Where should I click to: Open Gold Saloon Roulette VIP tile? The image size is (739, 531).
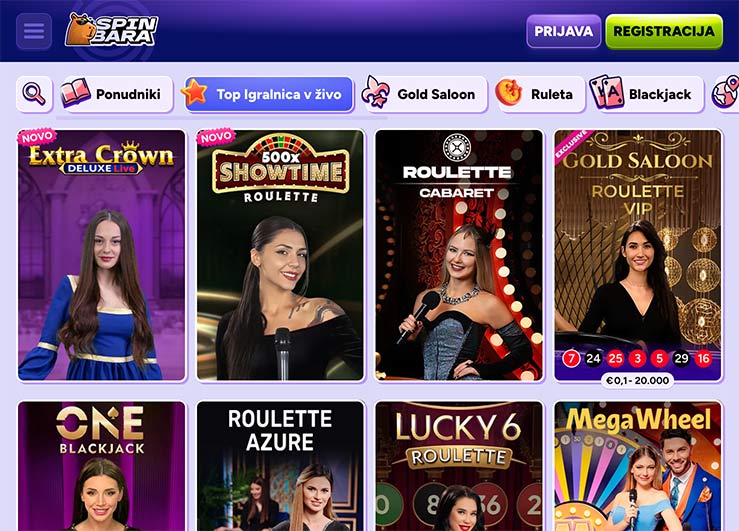tap(638, 255)
